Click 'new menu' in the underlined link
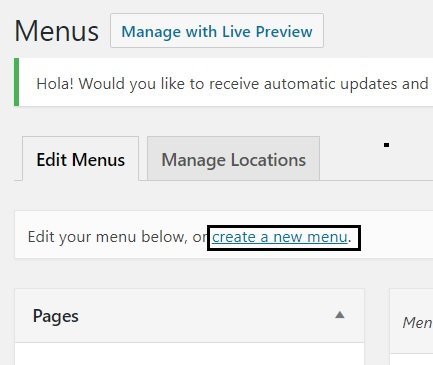The width and height of the screenshot is (433, 365). (x=310, y=237)
